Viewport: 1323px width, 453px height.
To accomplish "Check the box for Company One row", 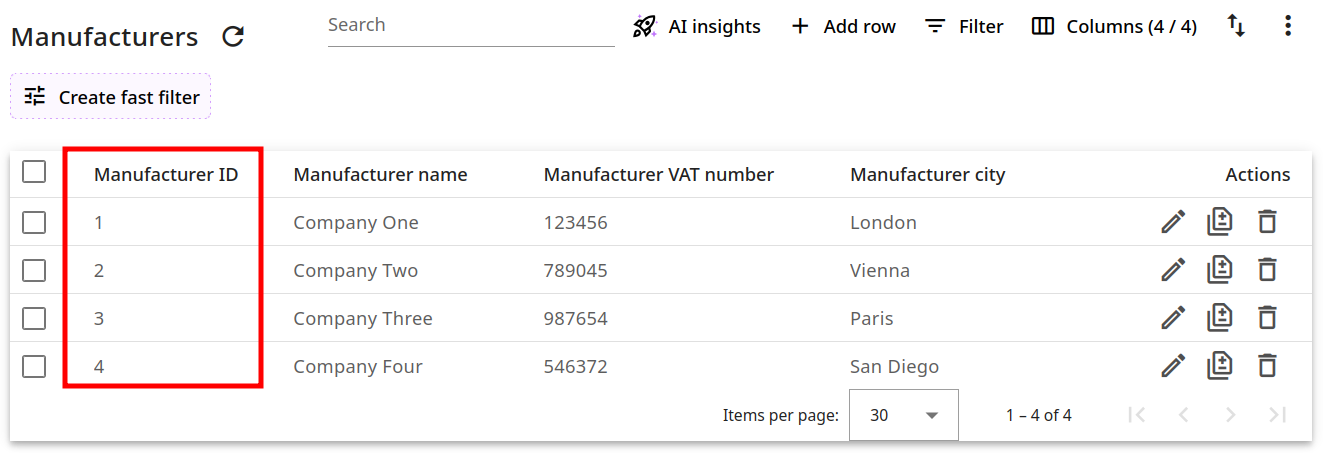I will 34,222.
